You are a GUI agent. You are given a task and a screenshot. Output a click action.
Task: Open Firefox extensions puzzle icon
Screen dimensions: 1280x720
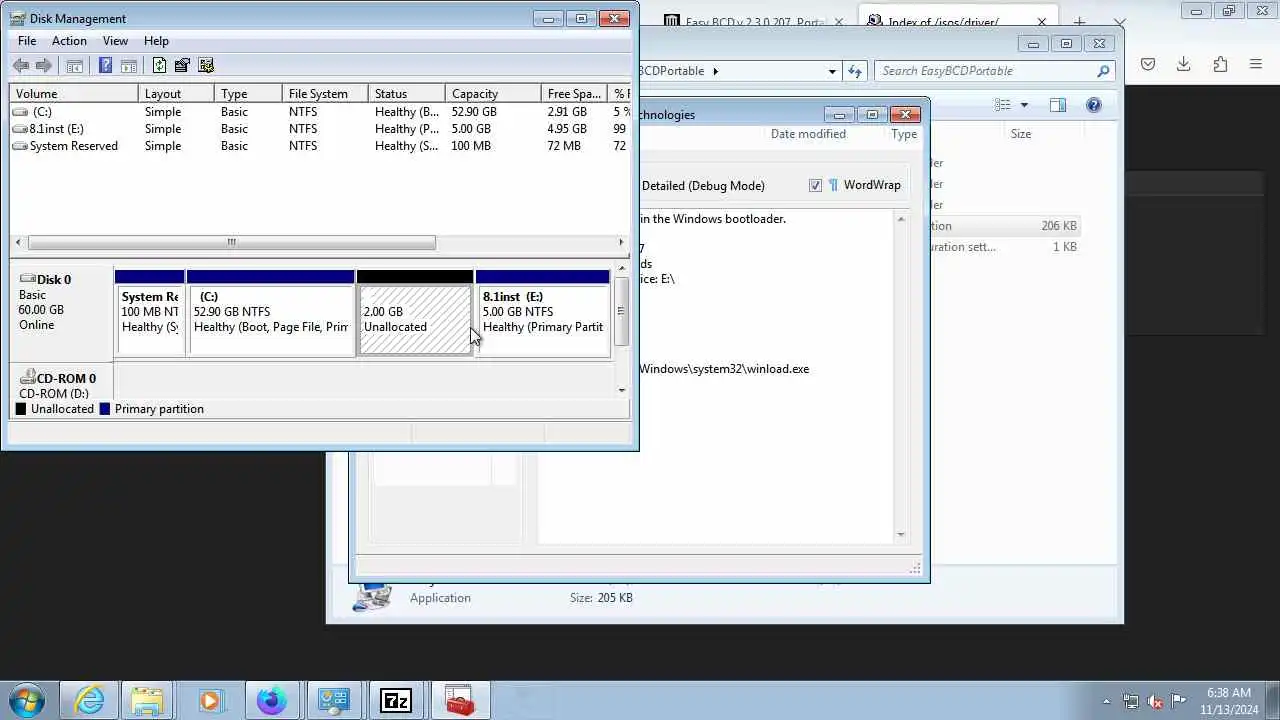[x=1220, y=64]
